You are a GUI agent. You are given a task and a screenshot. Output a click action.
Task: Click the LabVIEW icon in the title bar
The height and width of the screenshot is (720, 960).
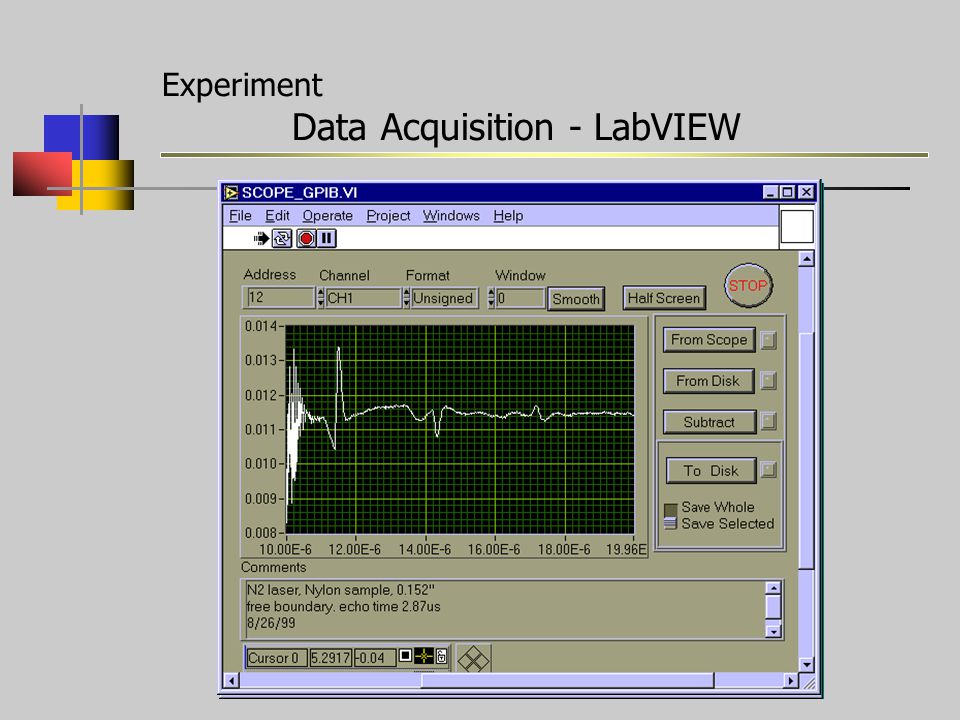coord(231,193)
